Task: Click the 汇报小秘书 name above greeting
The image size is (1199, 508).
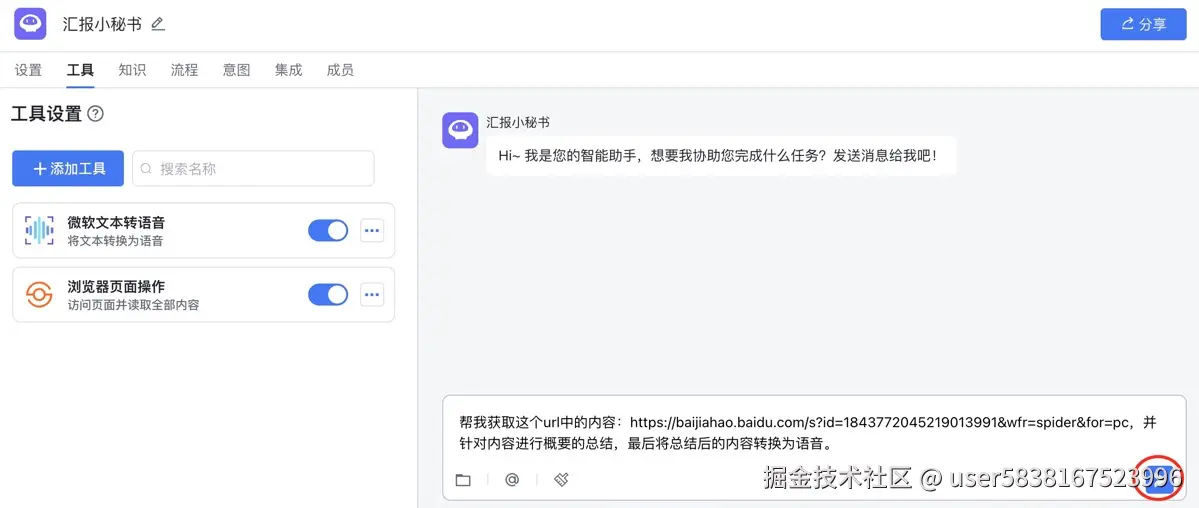Action: [518, 122]
